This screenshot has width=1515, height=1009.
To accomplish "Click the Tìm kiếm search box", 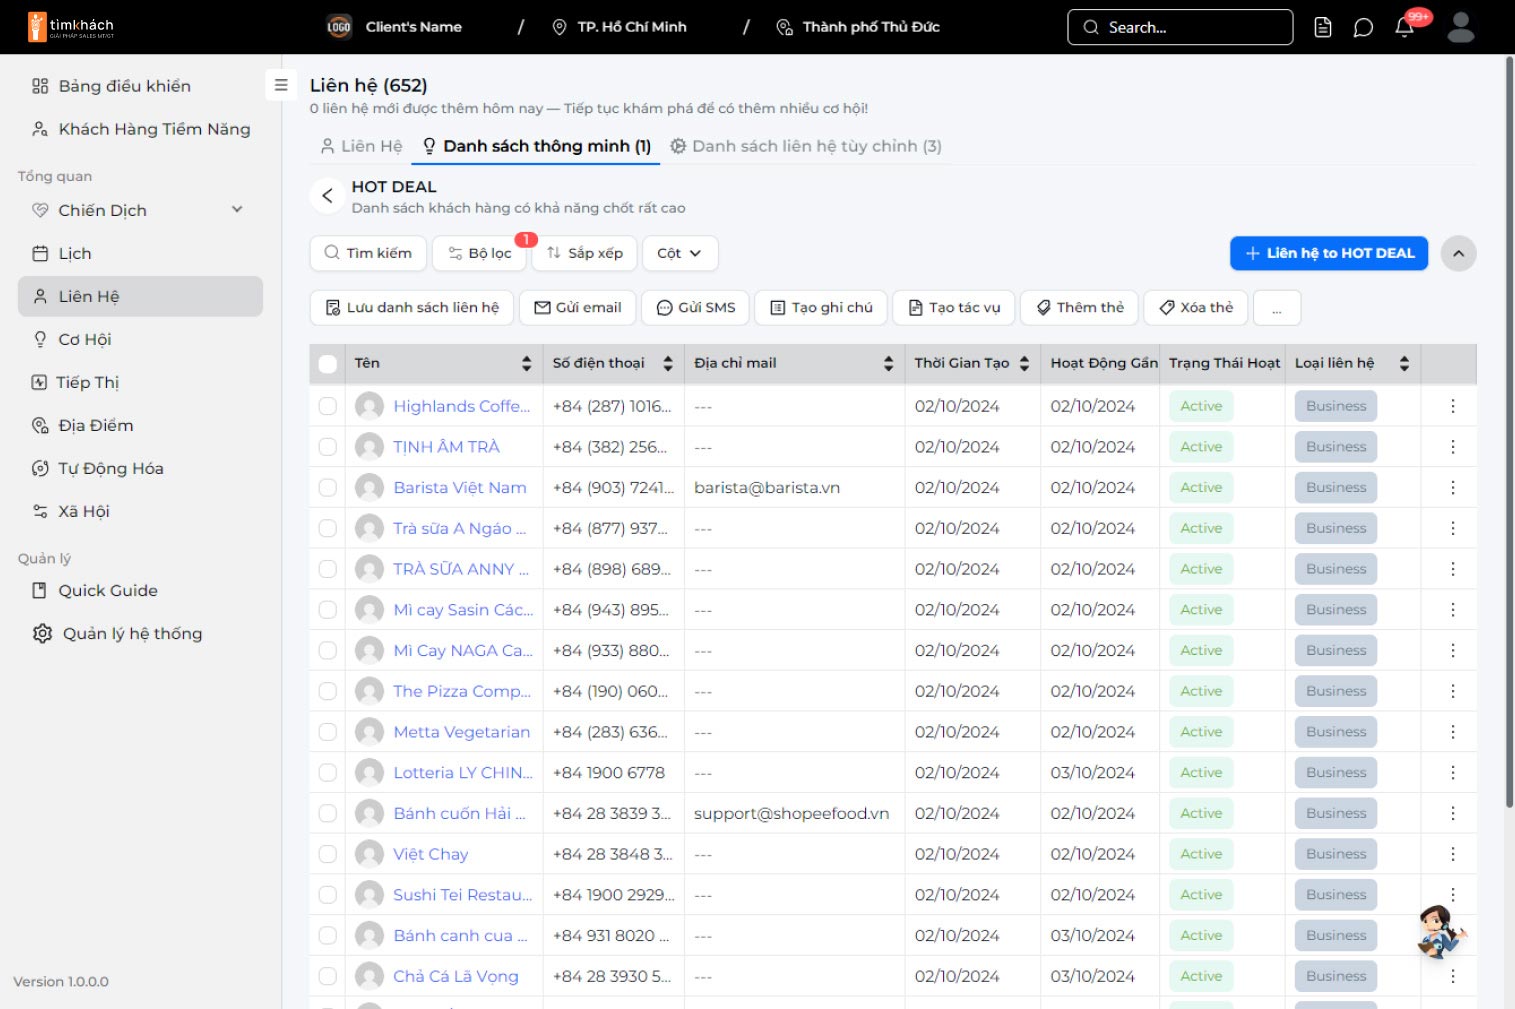I will pos(368,253).
